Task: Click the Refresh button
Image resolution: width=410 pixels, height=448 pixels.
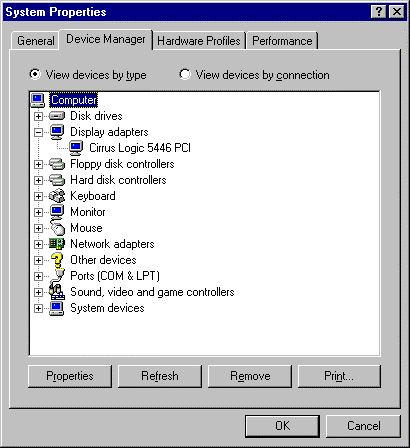Action: pos(160,376)
